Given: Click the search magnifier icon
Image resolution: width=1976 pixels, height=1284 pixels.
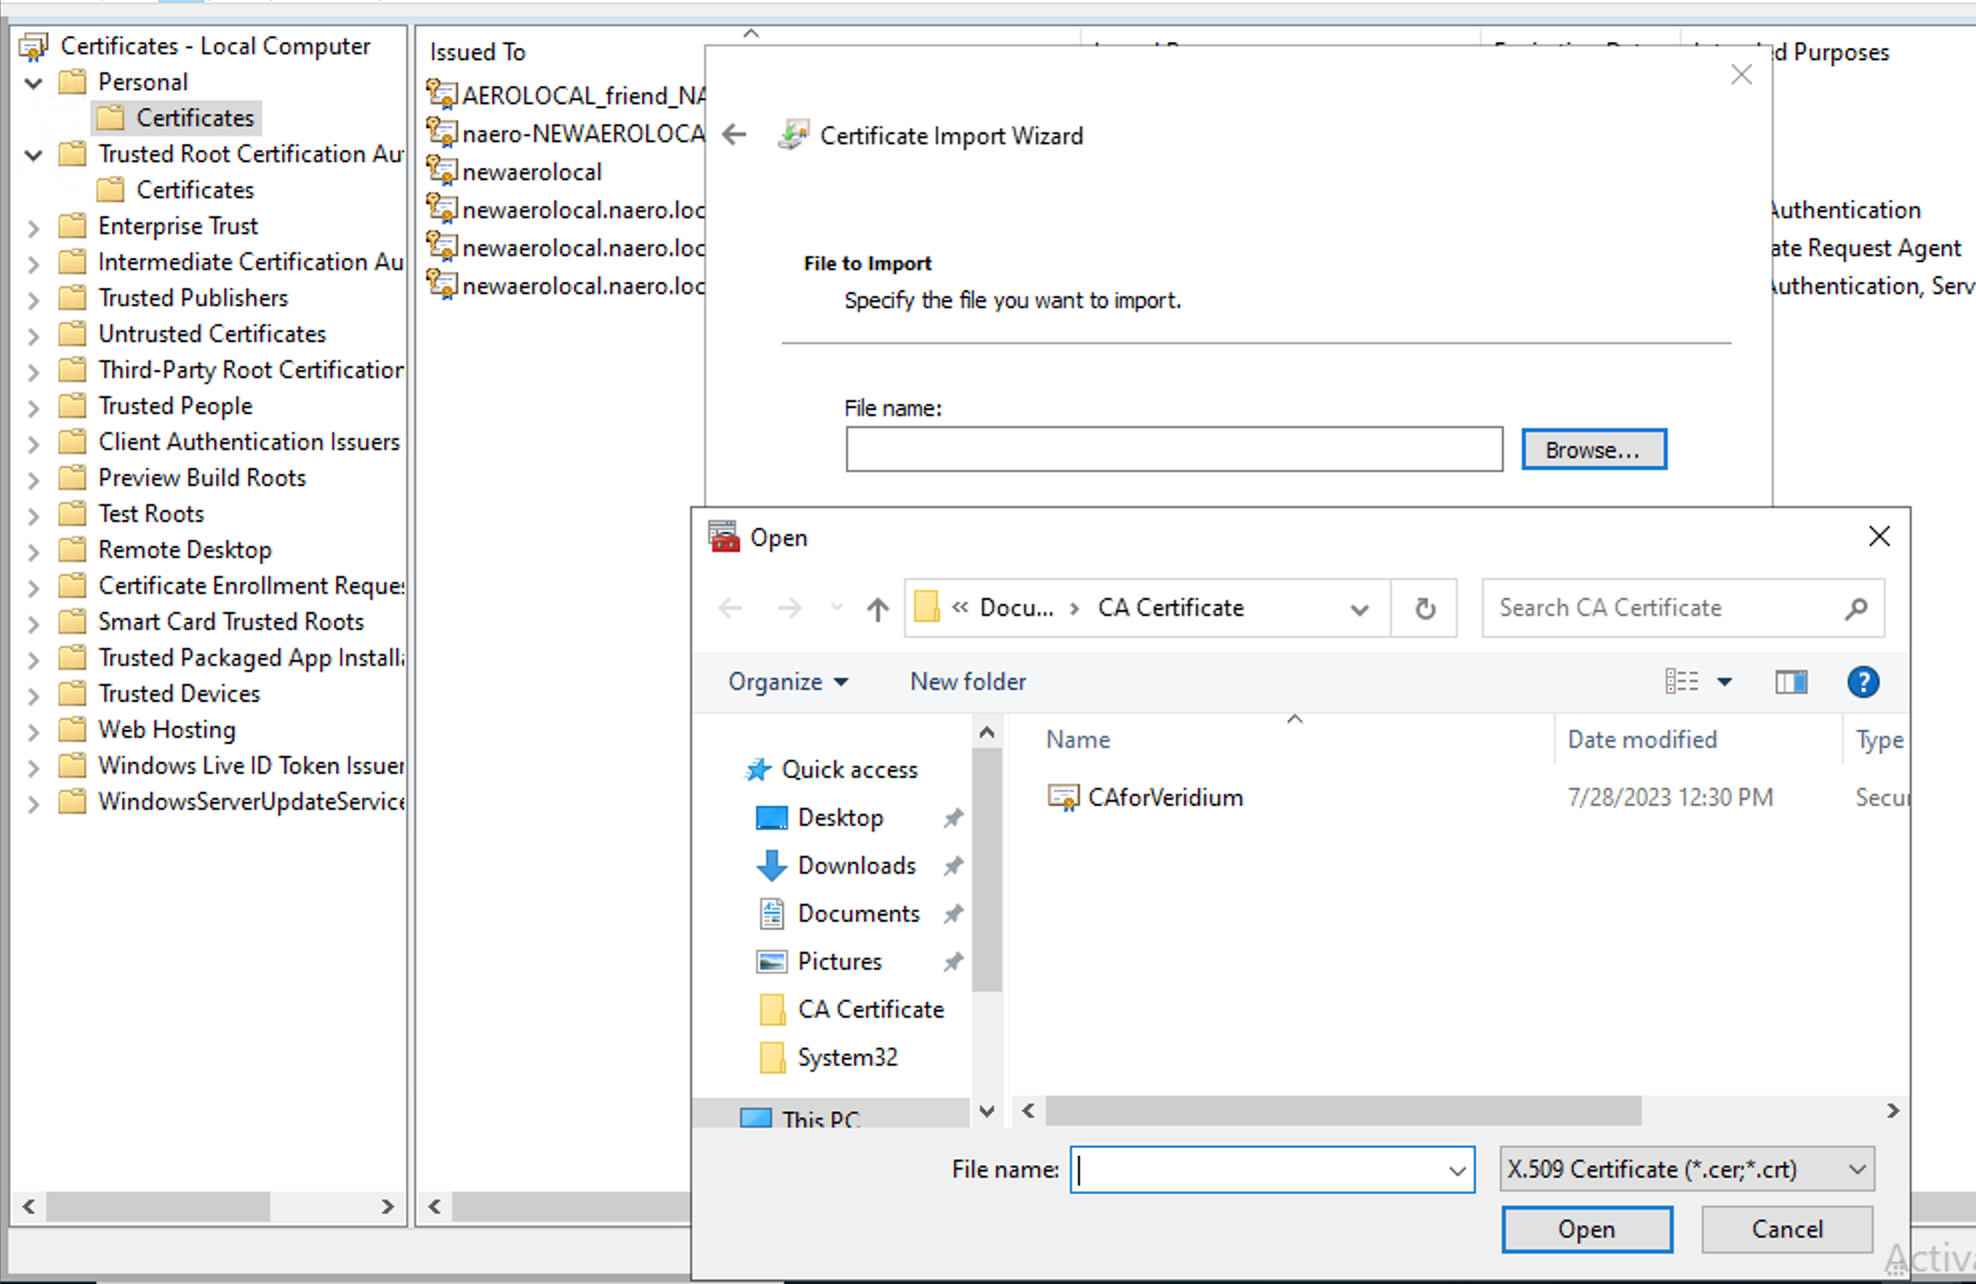Looking at the screenshot, I should pyautogui.click(x=1856, y=608).
